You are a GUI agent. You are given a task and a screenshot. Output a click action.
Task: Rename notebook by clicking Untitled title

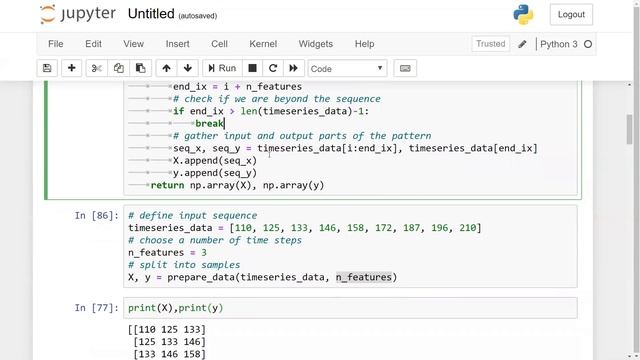pos(151,14)
